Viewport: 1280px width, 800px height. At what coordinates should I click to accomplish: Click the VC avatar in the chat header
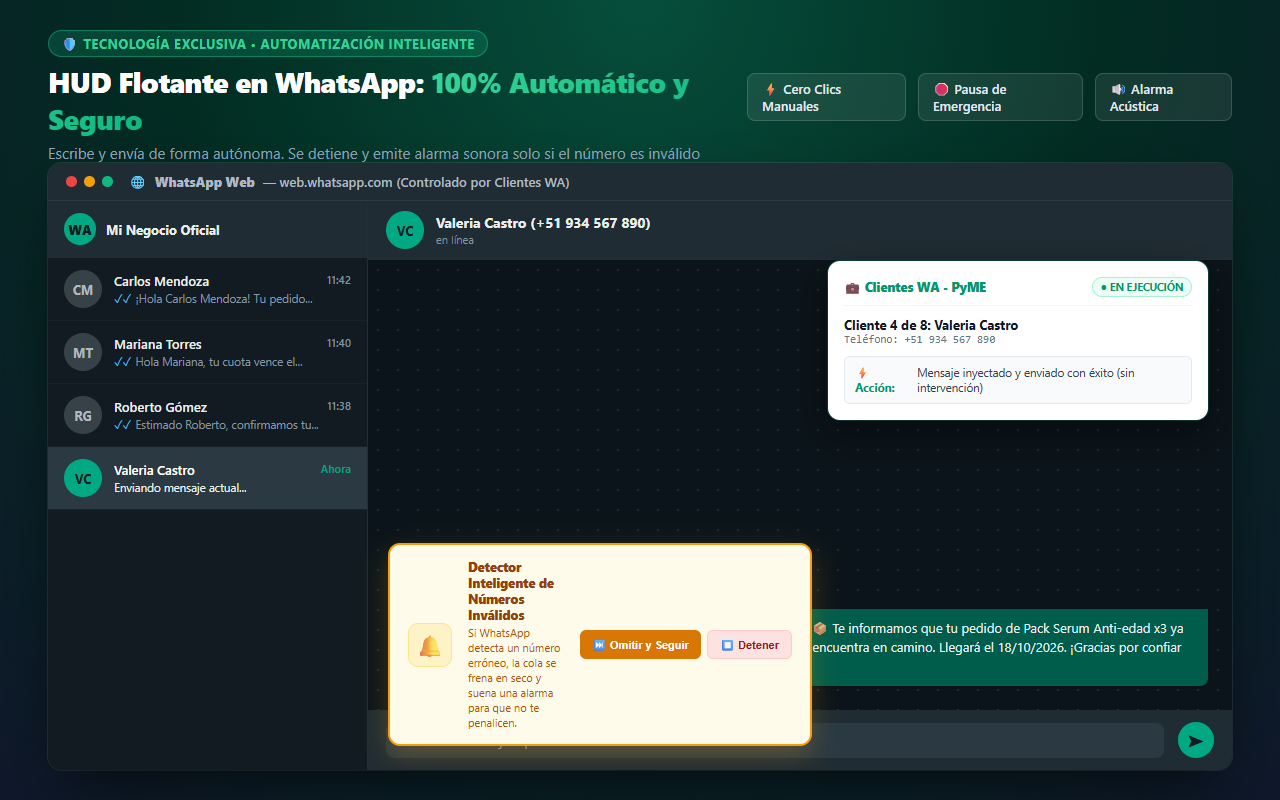point(405,230)
